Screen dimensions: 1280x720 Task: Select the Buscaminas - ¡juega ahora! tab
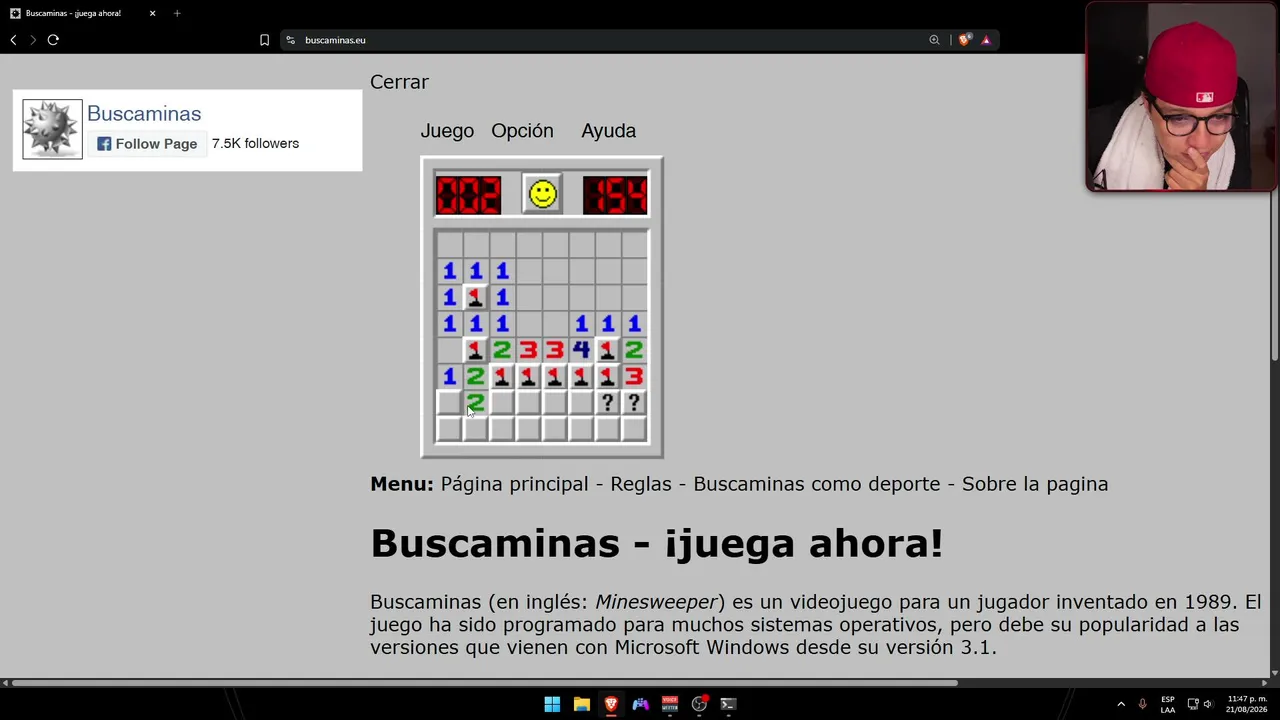(x=82, y=13)
